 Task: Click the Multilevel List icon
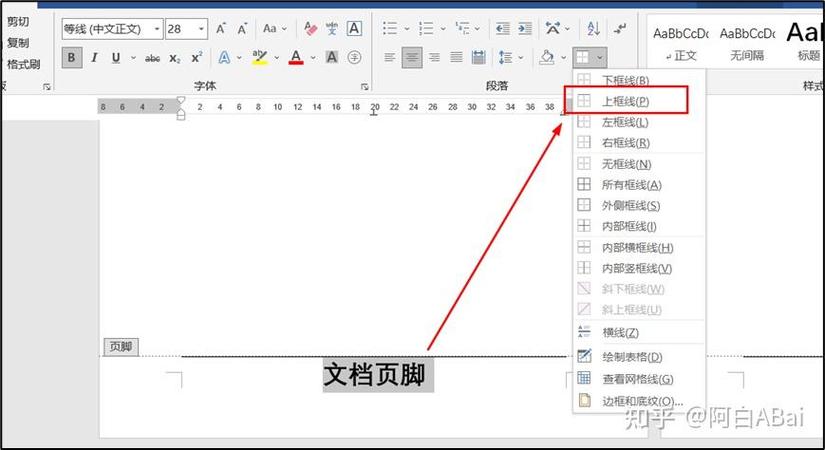tap(462, 28)
